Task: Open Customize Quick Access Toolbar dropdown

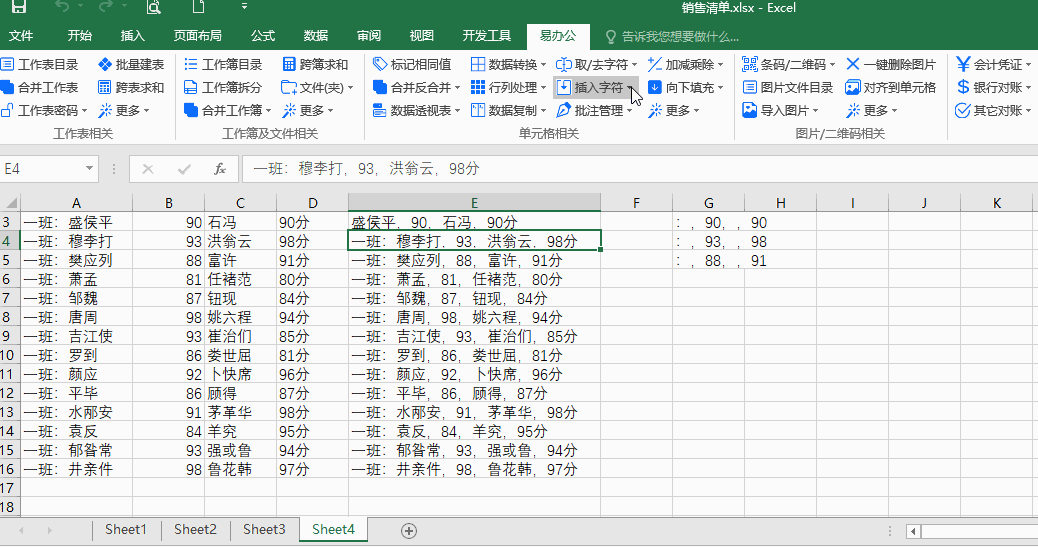Action: coord(244,7)
